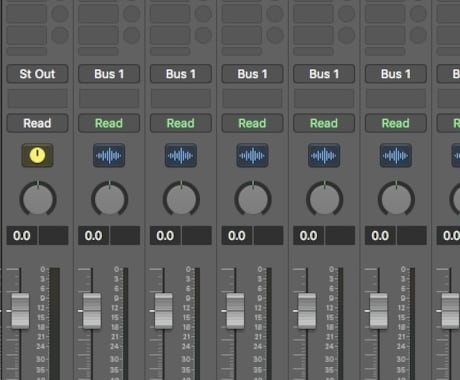Click lower empty send slot on St Out strip

click(x=27, y=35)
